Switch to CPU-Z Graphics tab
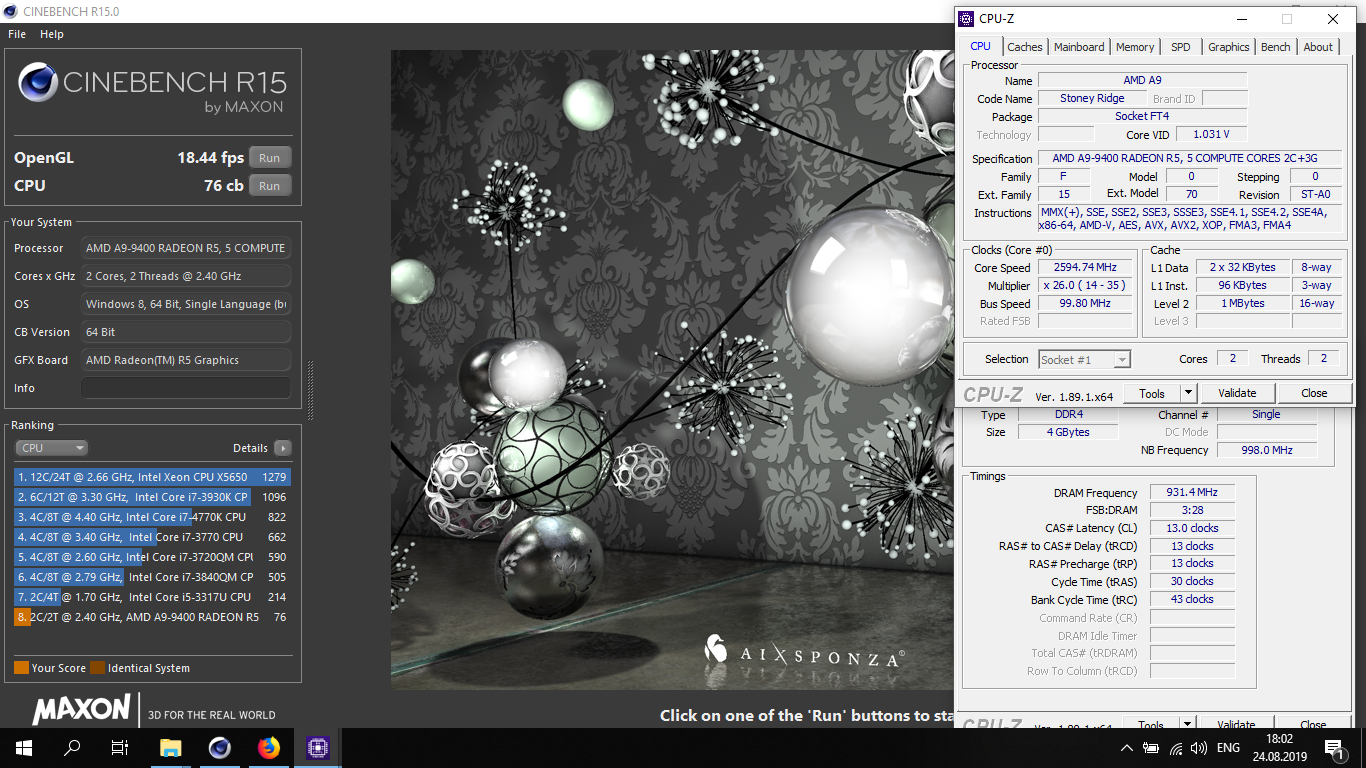Screen dimensions: 1366x768 1228,47
